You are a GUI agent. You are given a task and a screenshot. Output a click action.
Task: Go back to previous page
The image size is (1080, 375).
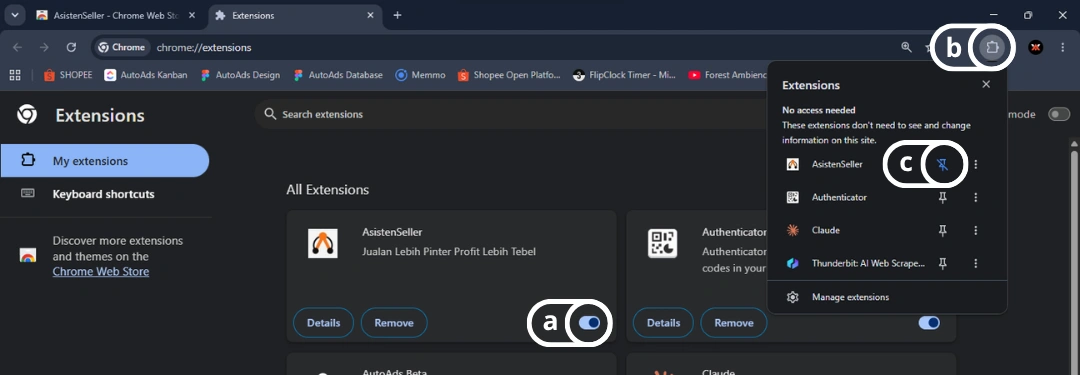click(17, 48)
